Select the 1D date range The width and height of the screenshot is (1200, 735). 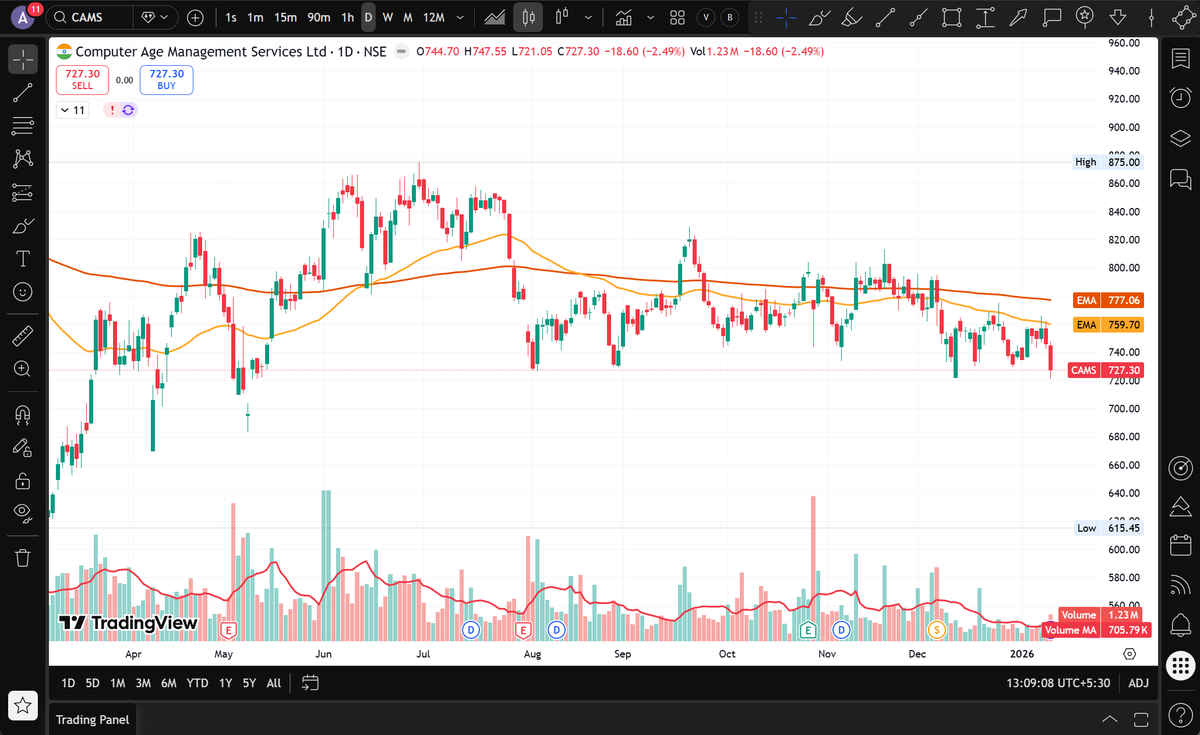[x=68, y=683]
